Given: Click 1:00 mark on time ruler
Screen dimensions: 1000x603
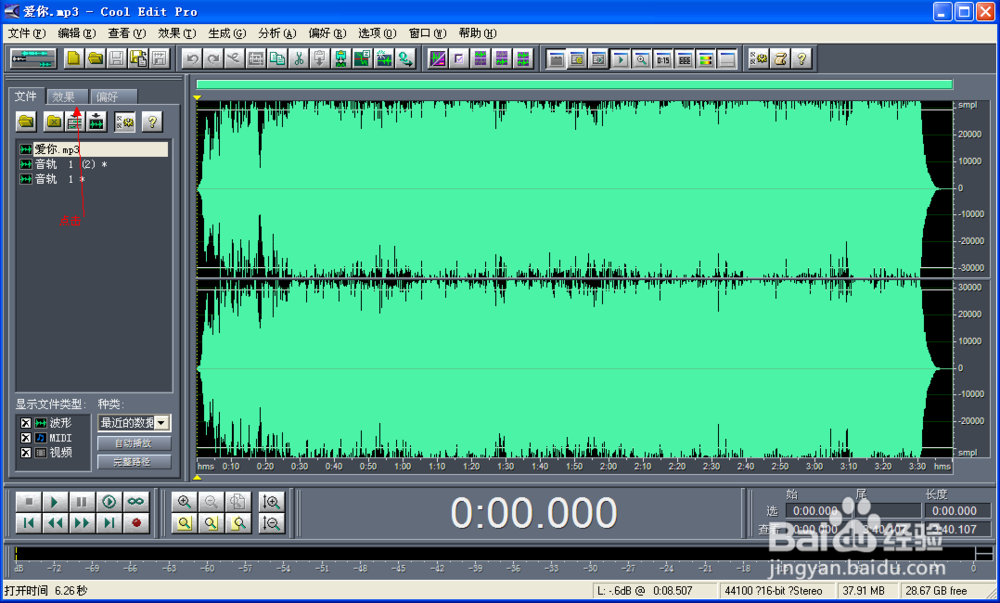Looking at the screenshot, I should pos(402,466).
